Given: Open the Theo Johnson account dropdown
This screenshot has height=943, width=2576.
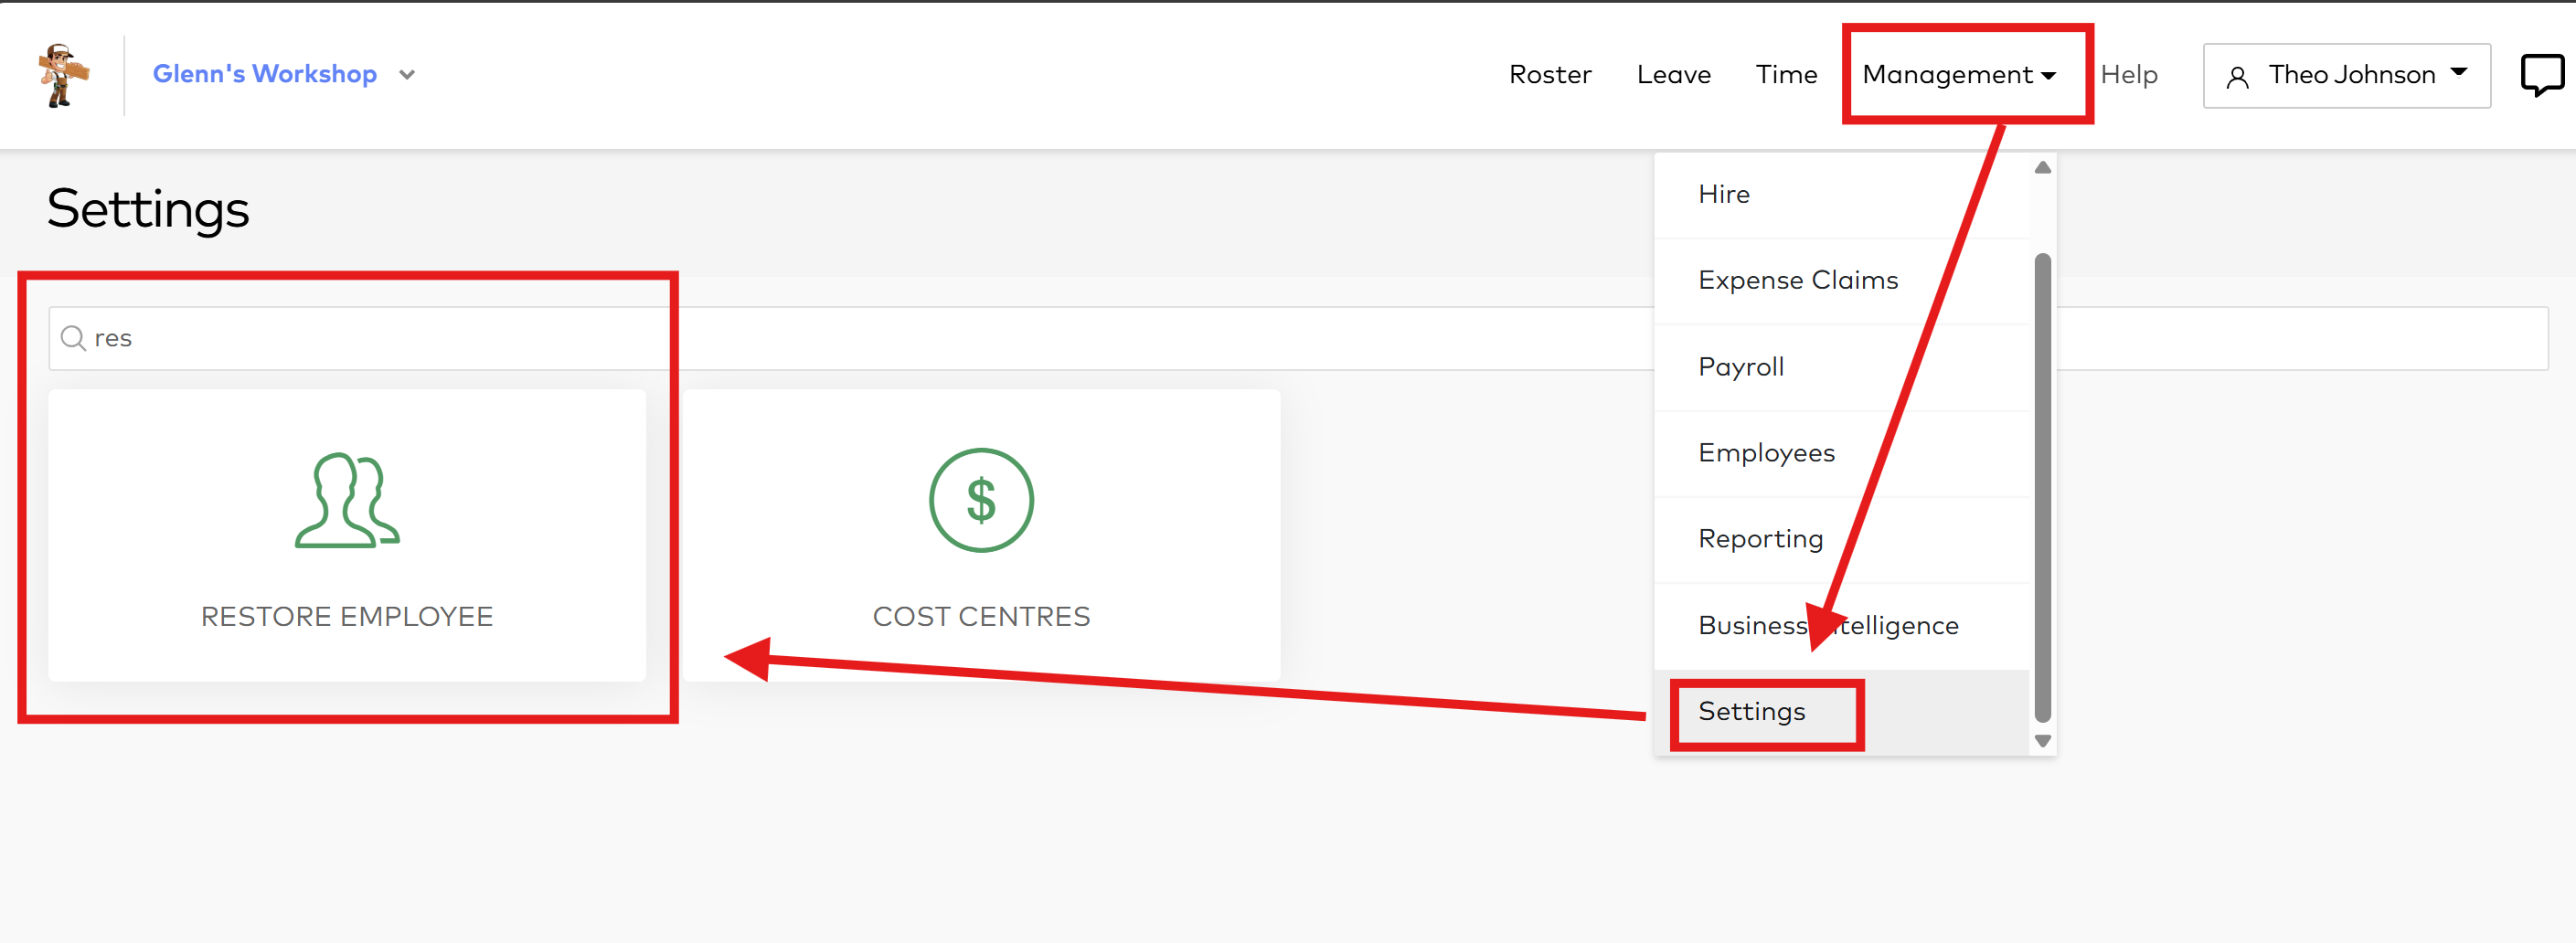Looking at the screenshot, I should pyautogui.click(x=2346, y=75).
